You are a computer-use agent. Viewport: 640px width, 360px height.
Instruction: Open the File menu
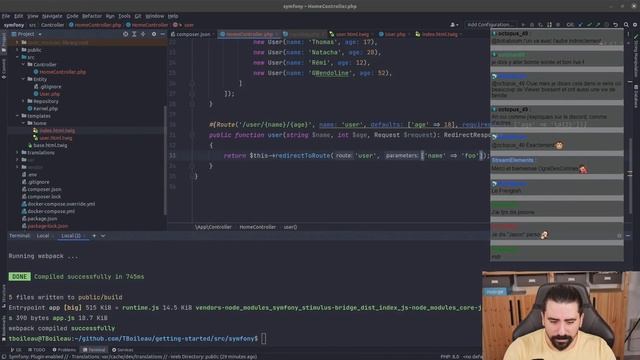coord(6,16)
